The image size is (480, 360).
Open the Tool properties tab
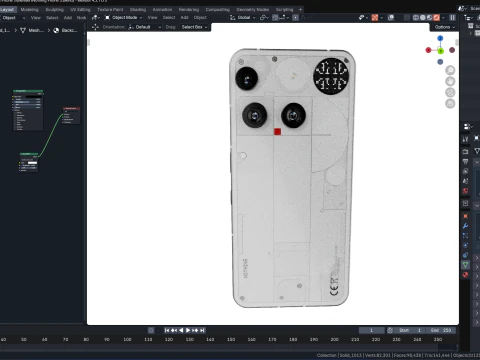[x=466, y=139]
